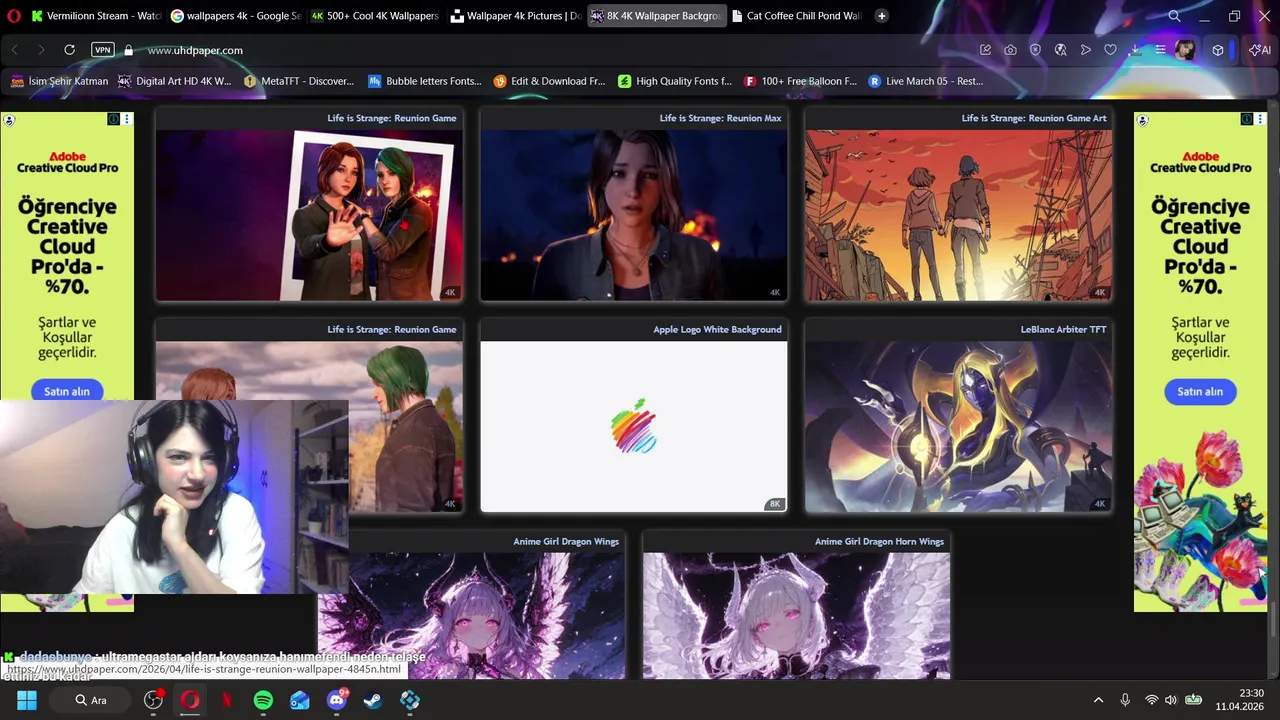Open Bubble letters Fonts bookmark
Image resolution: width=1280 pixels, height=720 pixels.
pyautogui.click(x=424, y=81)
